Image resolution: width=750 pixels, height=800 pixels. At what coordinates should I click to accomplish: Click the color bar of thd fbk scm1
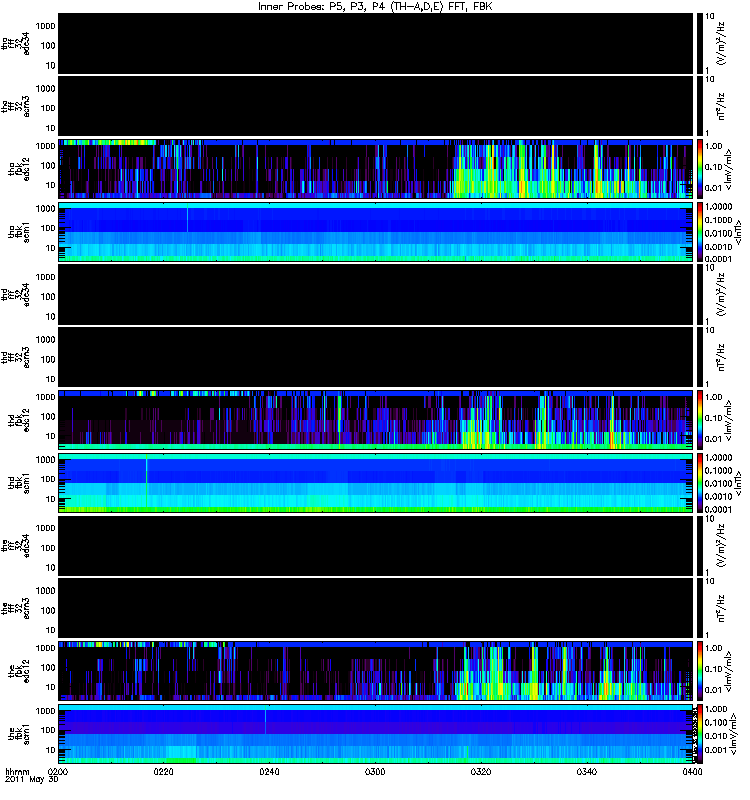(x=699, y=483)
